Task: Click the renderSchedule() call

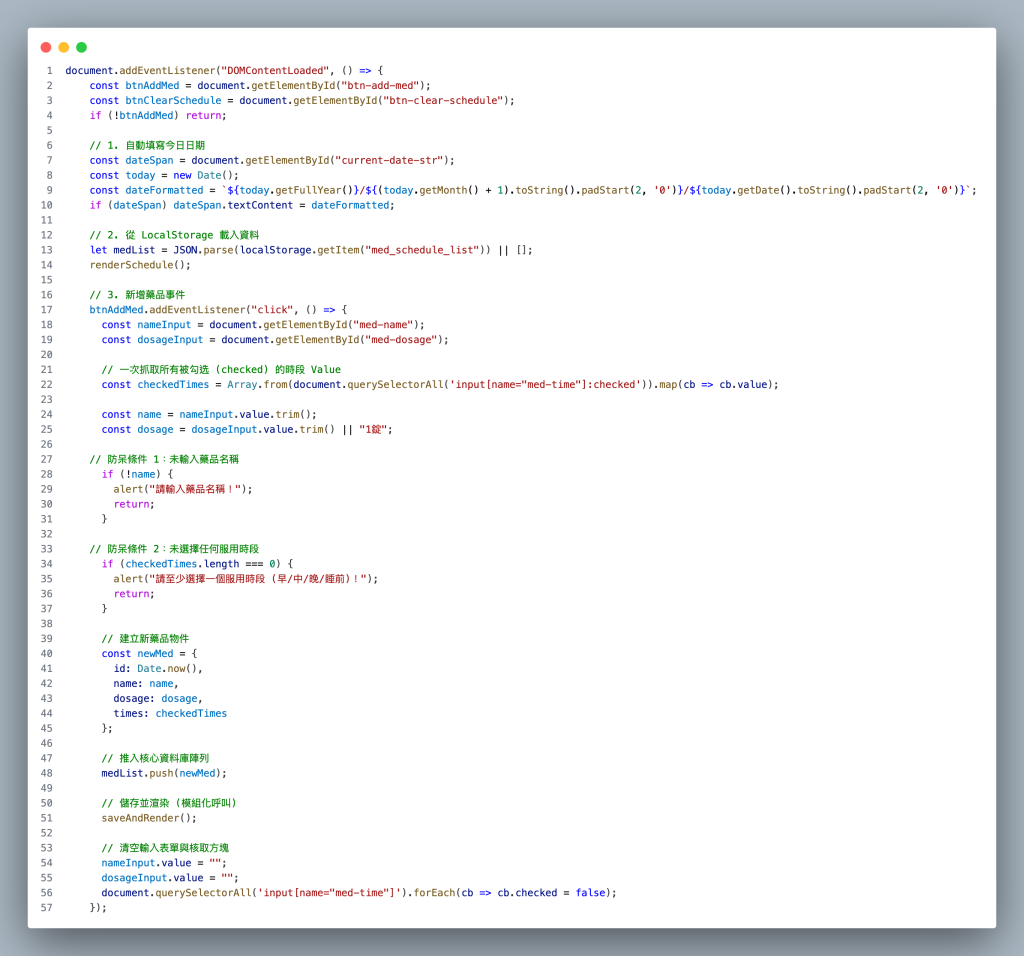Action: (140, 265)
